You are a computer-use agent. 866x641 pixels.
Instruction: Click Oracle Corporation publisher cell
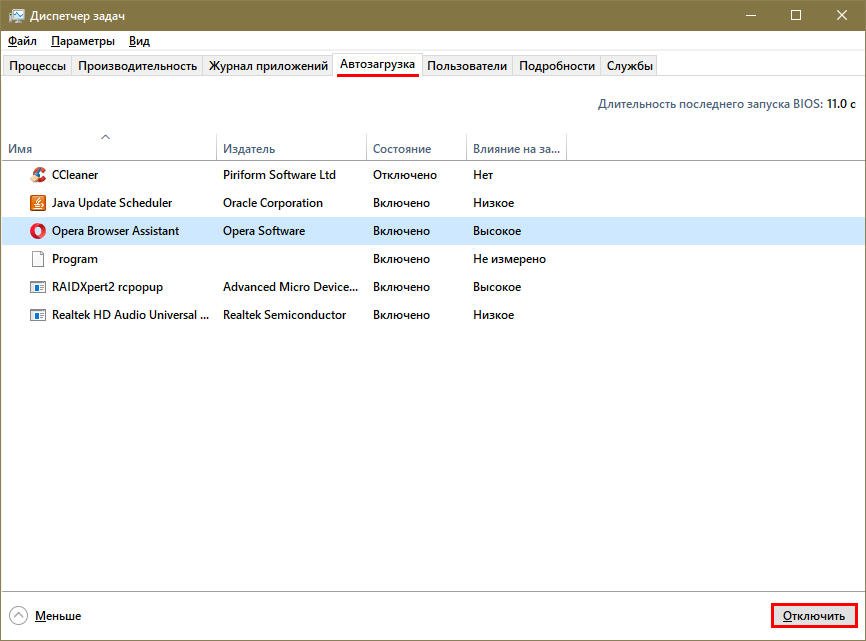click(272, 203)
